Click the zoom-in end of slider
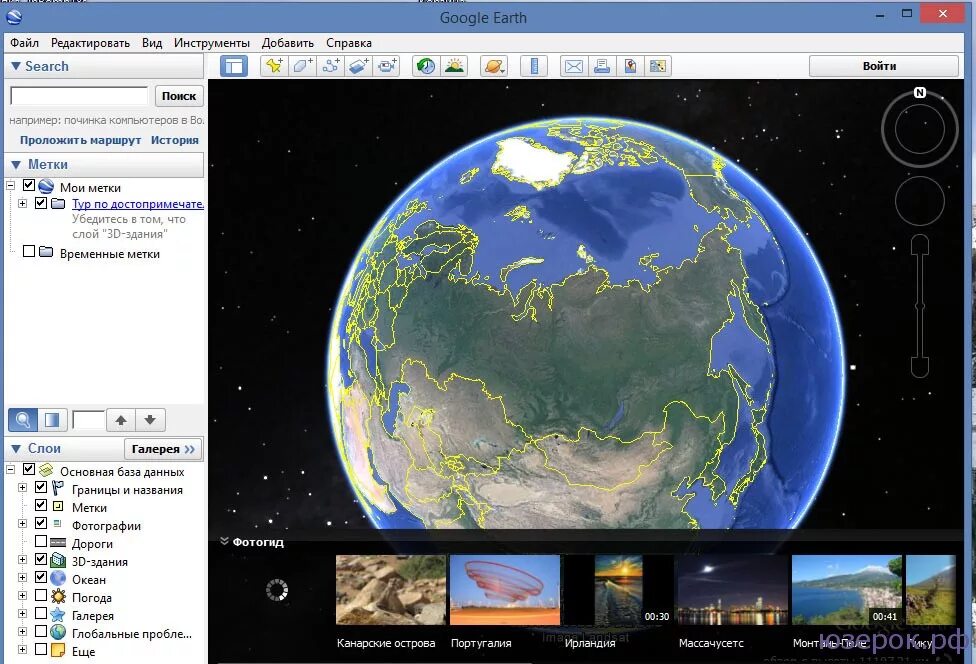Image resolution: width=976 pixels, height=664 pixels. tap(920, 245)
